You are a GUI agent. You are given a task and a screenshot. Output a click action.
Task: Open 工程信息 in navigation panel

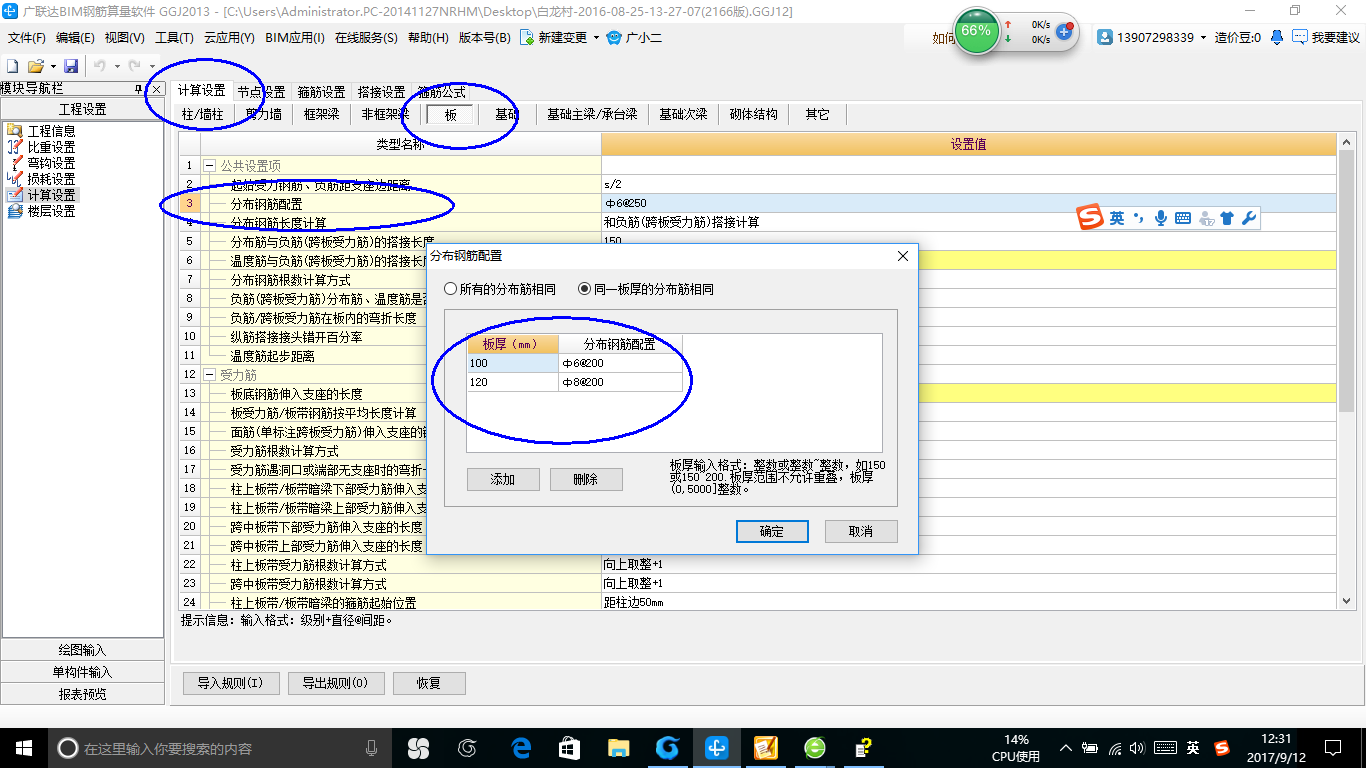click(42, 131)
